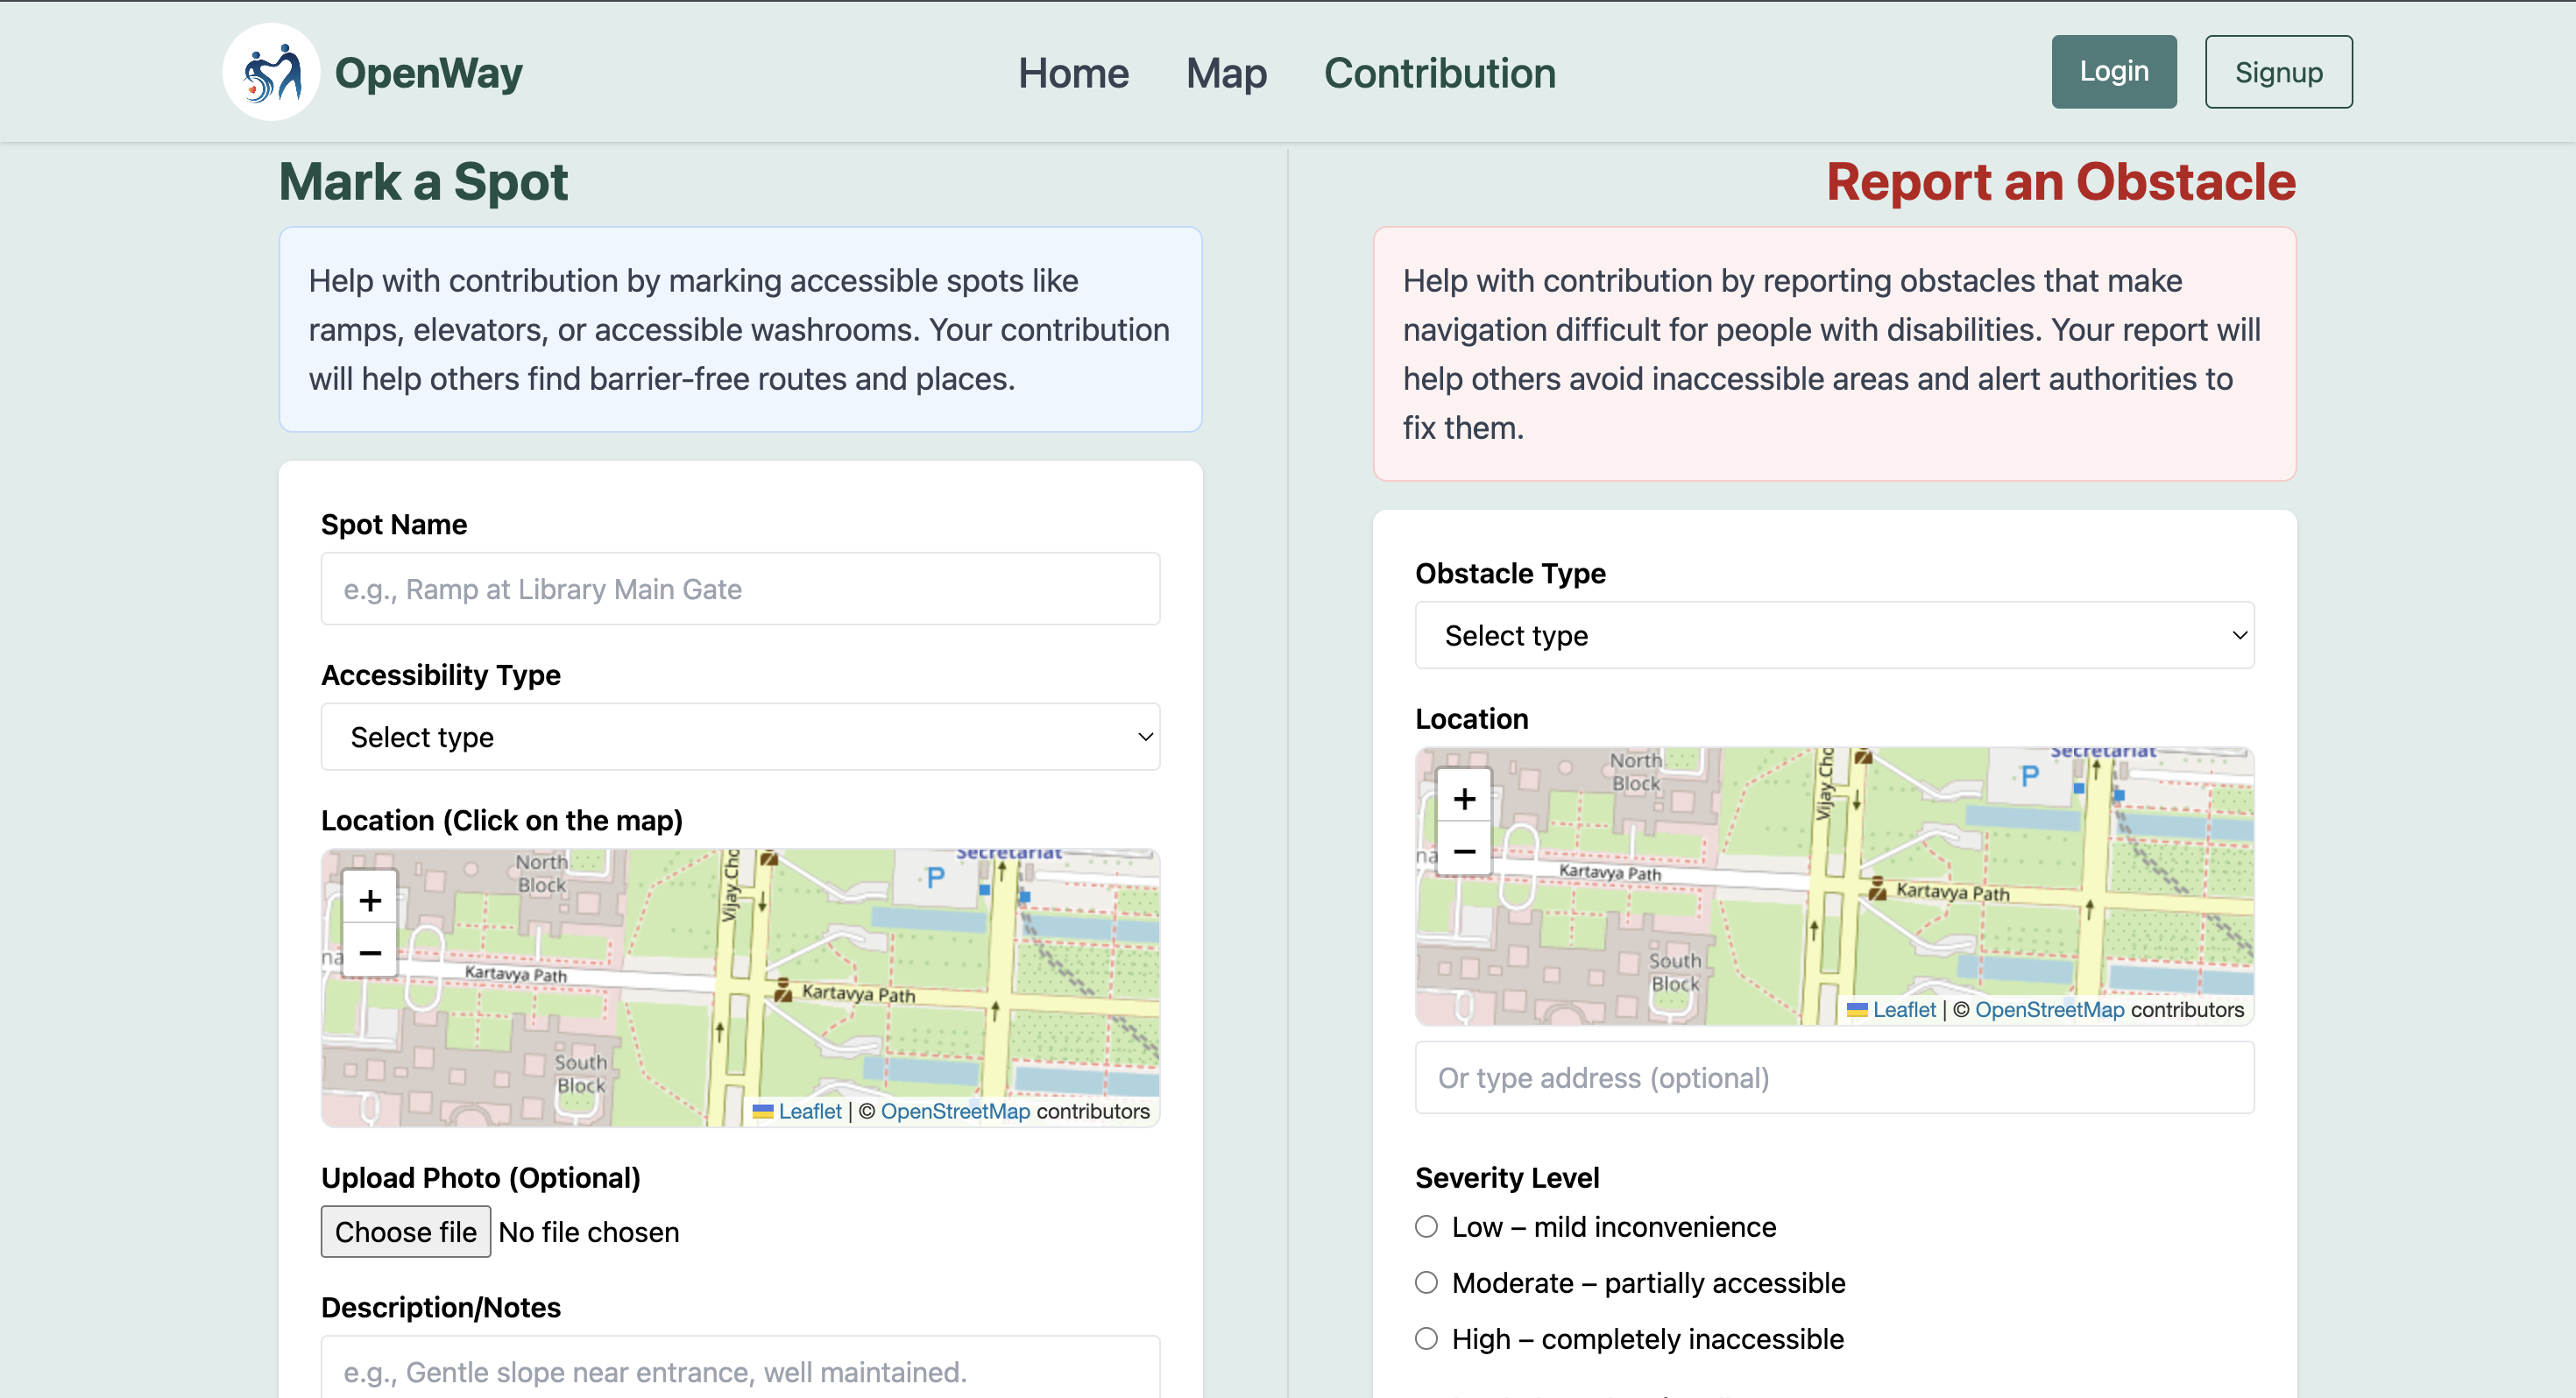Click parking P icon on left map

tap(935, 878)
